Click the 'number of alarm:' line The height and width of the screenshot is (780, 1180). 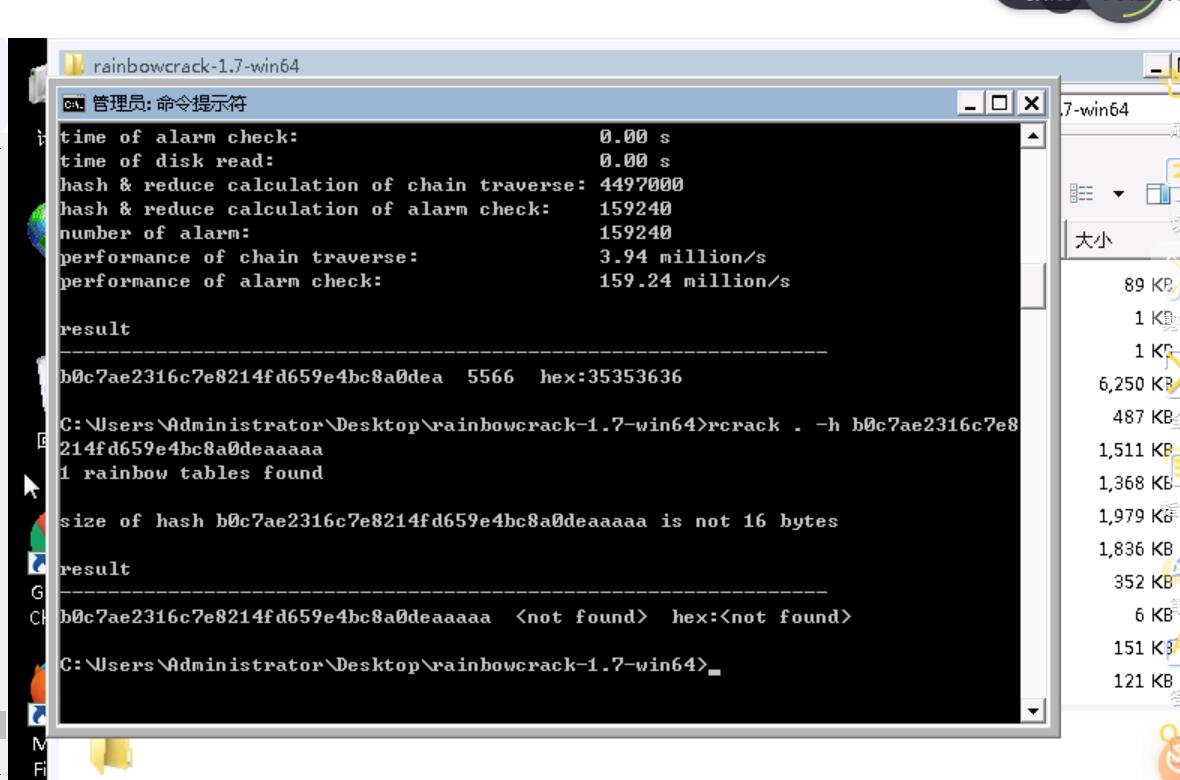[x=366, y=233]
